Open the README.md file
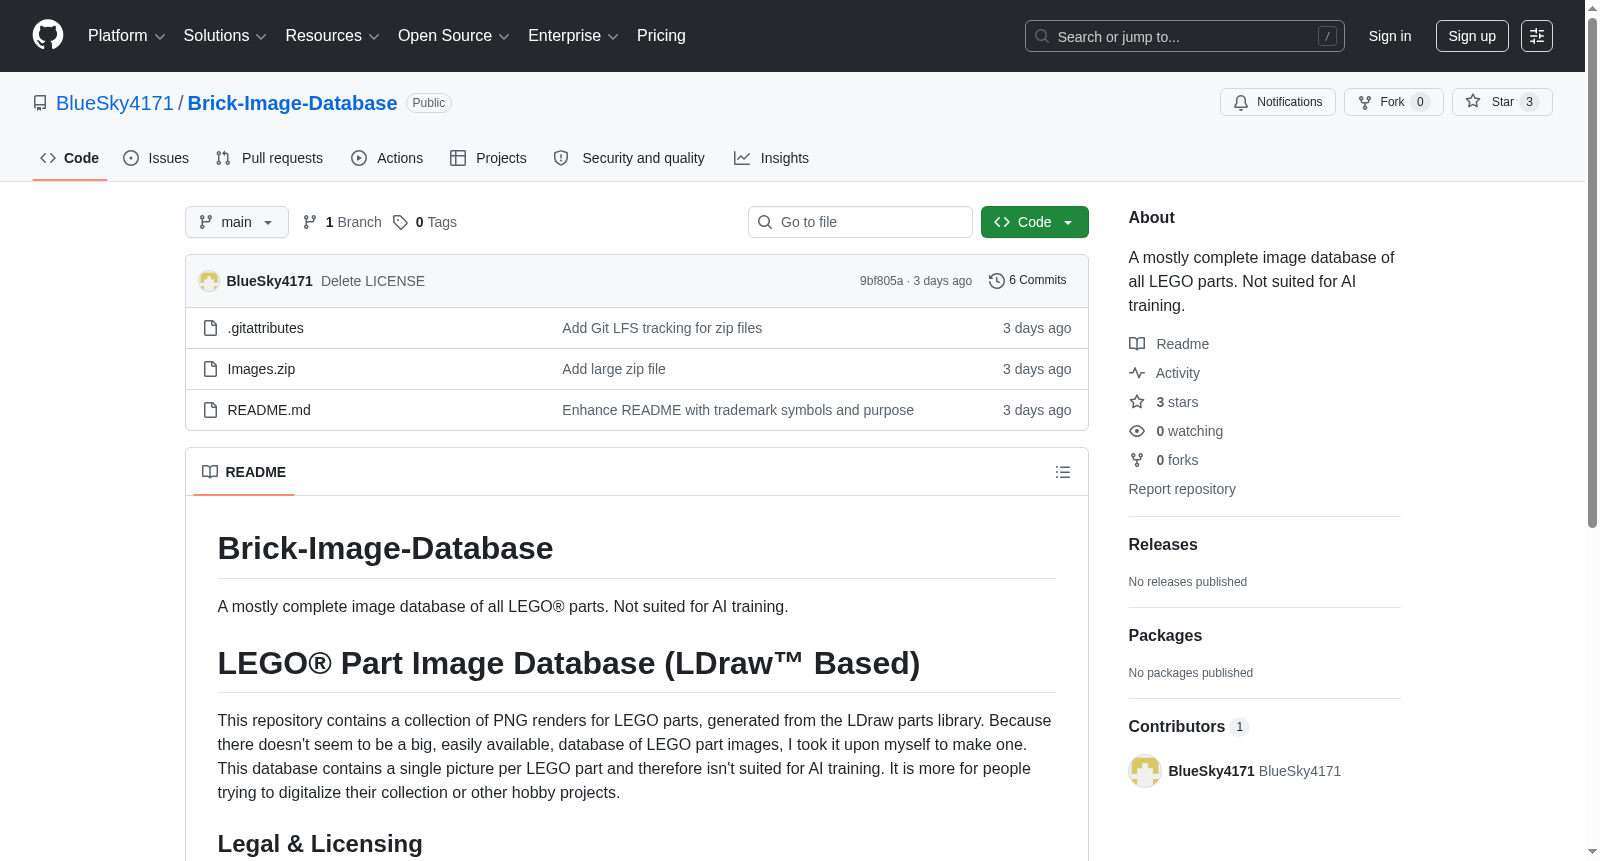Viewport: 1600px width, 861px height. point(269,410)
